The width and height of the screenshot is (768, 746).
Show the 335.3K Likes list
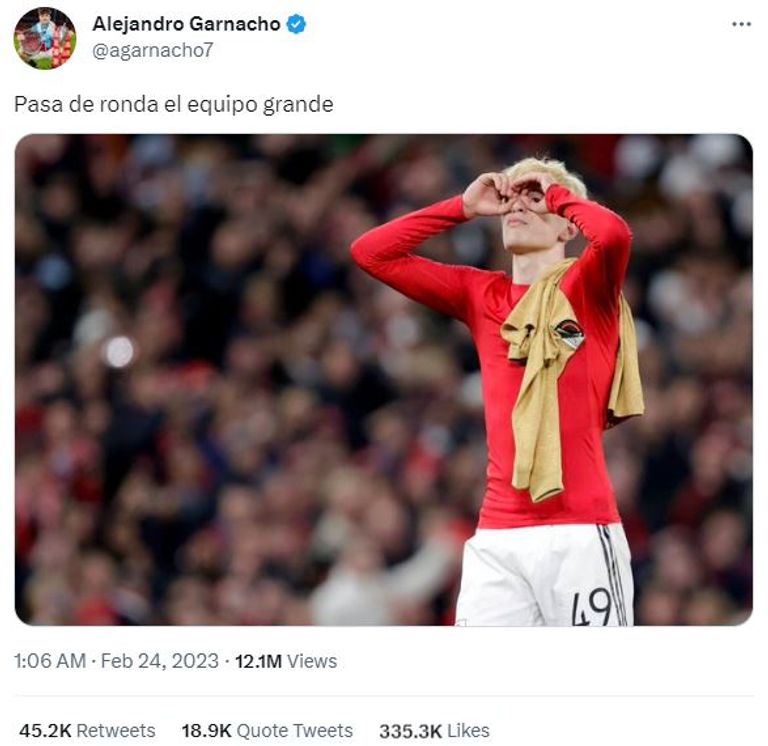coord(434,730)
